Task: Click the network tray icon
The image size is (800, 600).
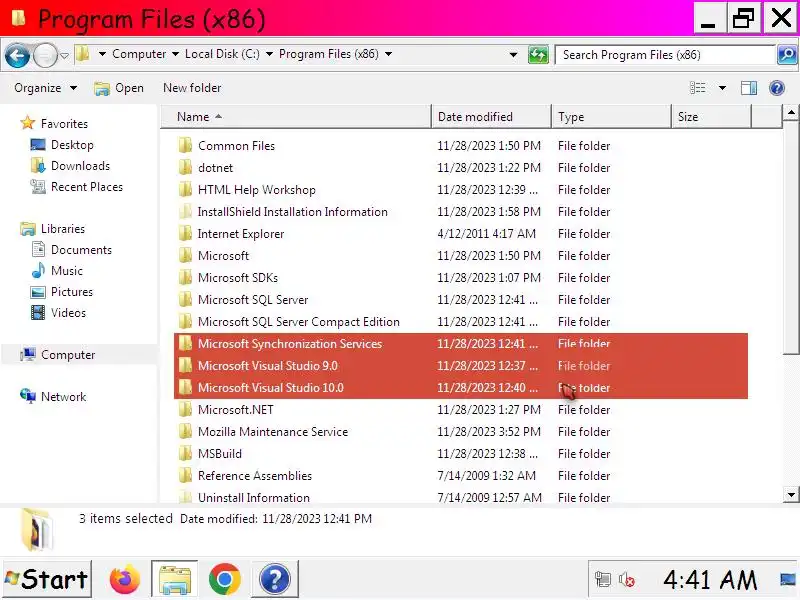Action: 603,580
